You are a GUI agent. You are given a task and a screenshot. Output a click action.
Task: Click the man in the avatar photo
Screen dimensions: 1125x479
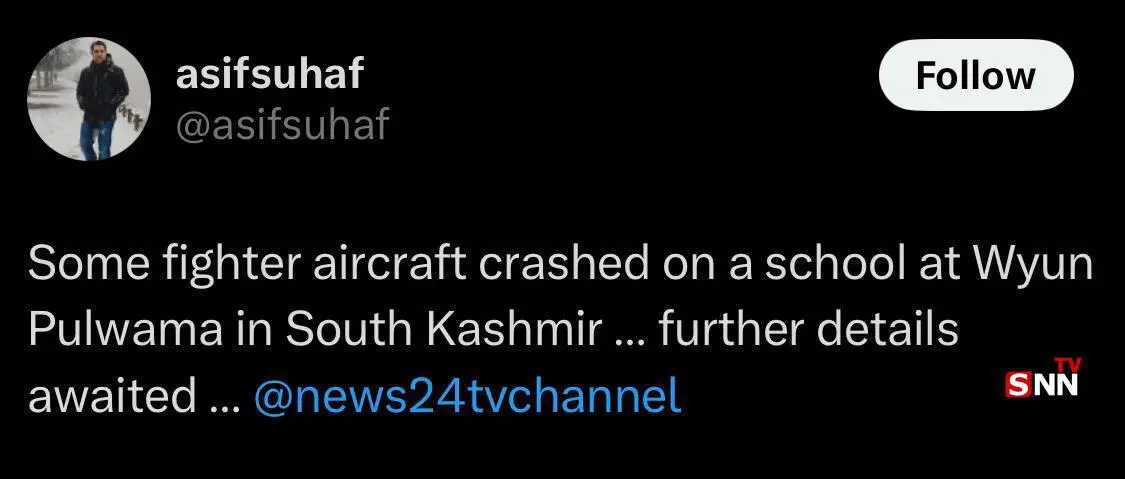click(x=101, y=100)
